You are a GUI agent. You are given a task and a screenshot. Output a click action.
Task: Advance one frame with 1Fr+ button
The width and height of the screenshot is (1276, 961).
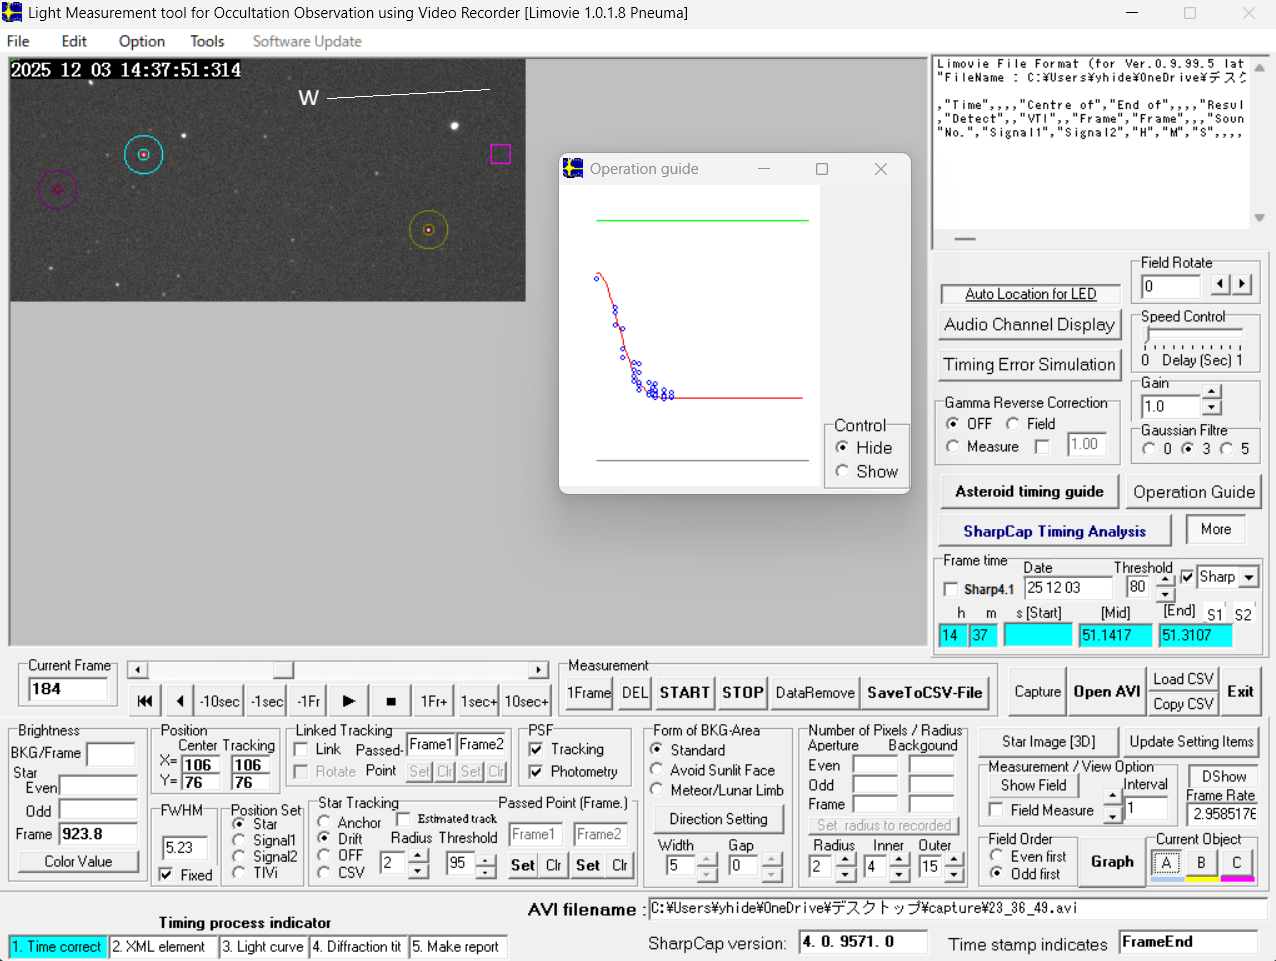[x=433, y=701]
